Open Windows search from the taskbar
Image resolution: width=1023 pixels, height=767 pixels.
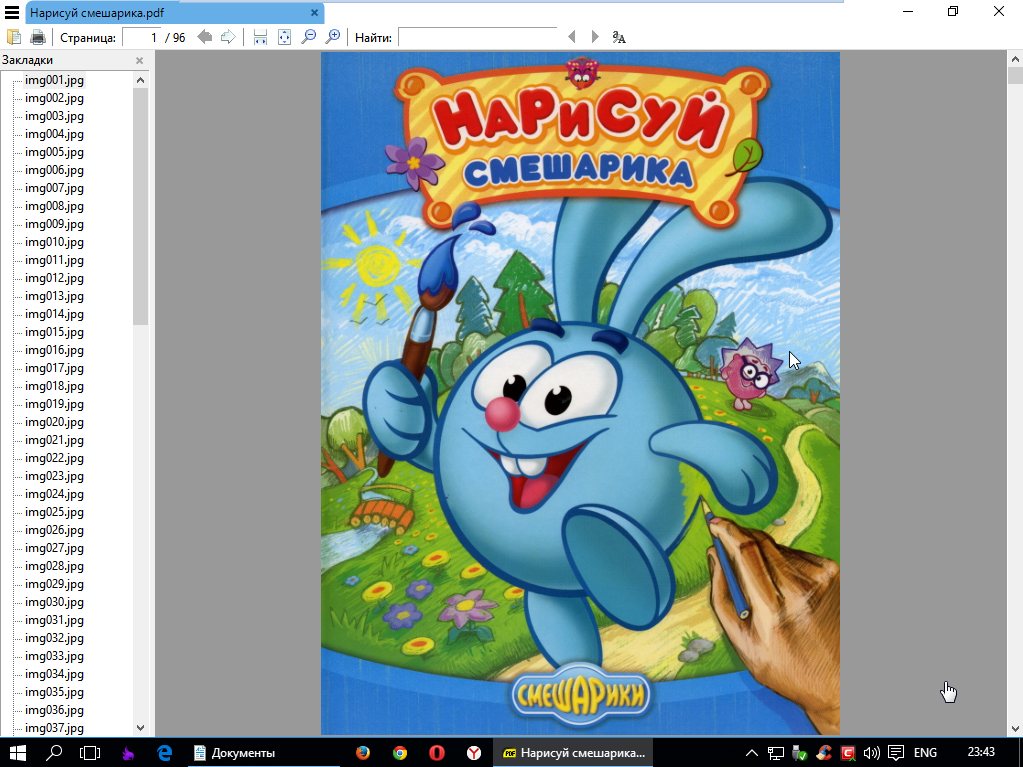53,753
